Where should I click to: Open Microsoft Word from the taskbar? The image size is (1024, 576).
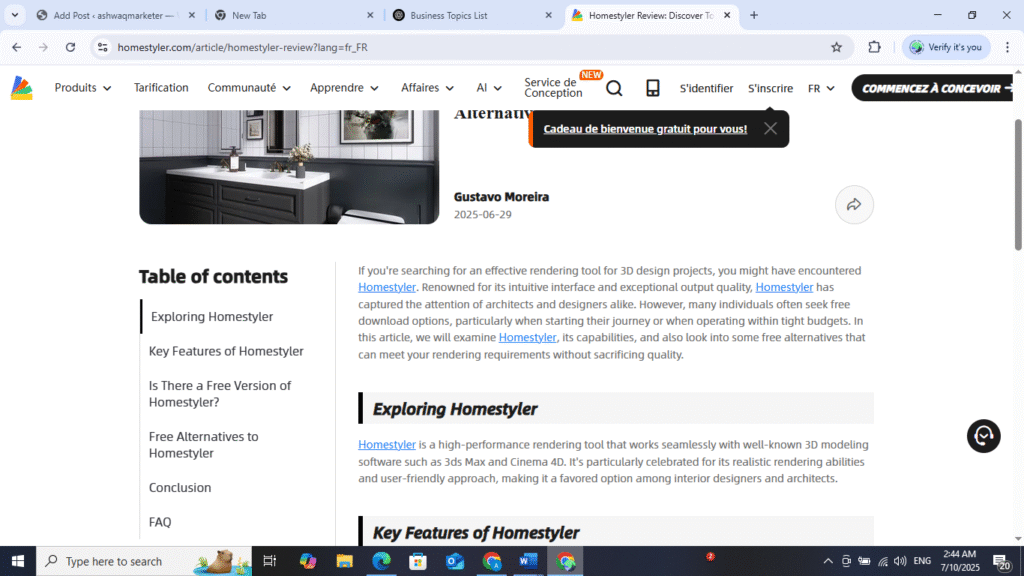528,561
